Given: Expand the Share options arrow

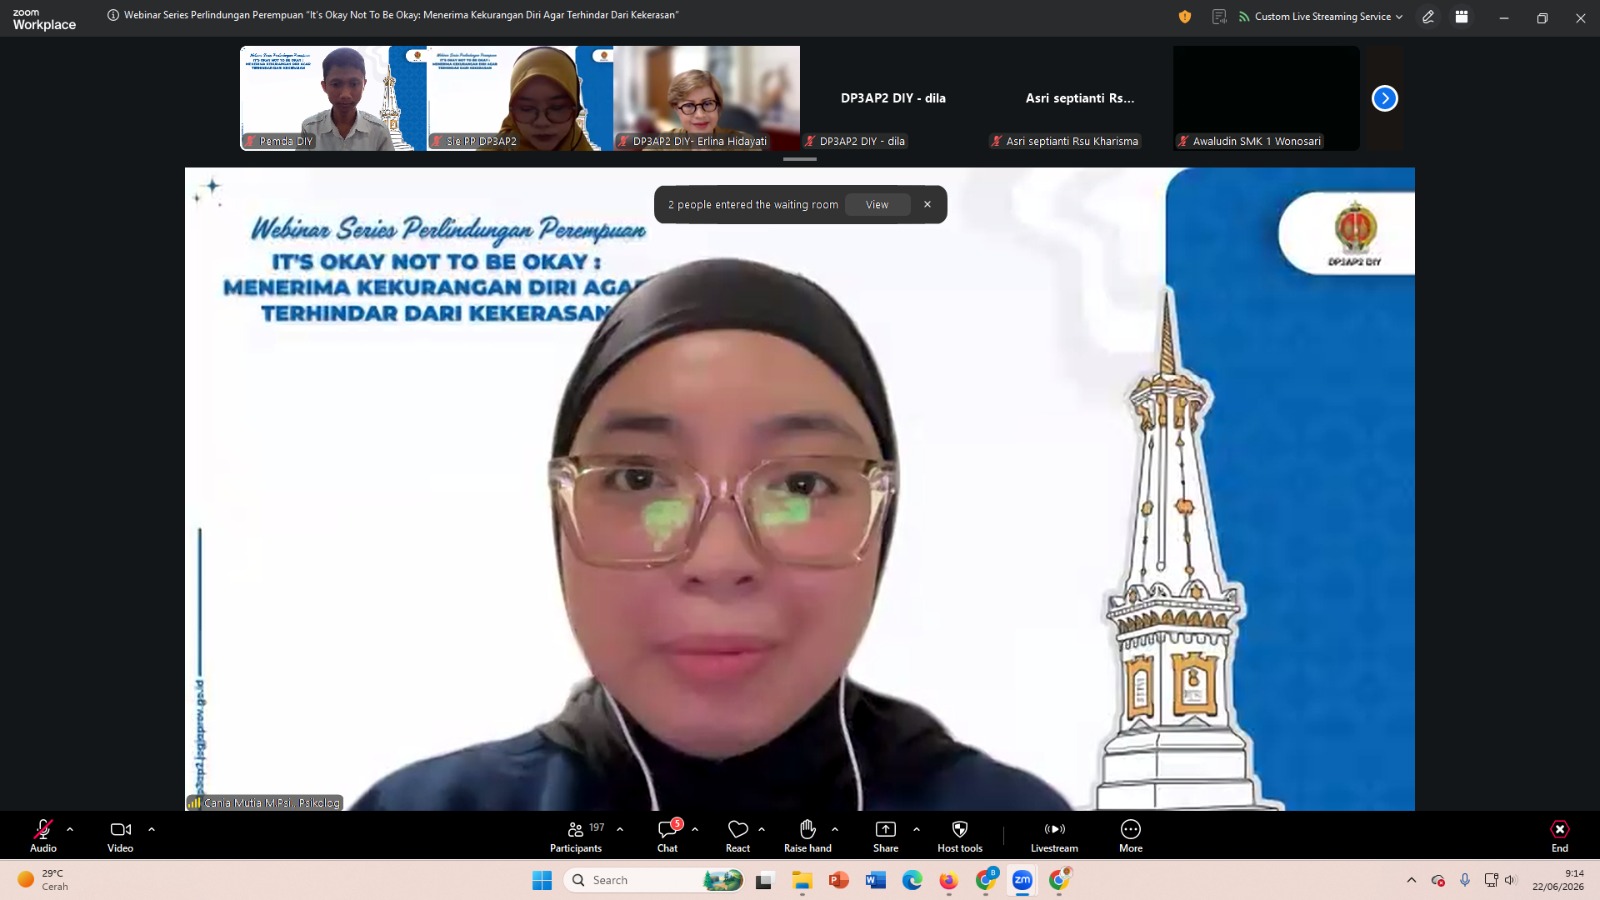Looking at the screenshot, I should tap(916, 829).
